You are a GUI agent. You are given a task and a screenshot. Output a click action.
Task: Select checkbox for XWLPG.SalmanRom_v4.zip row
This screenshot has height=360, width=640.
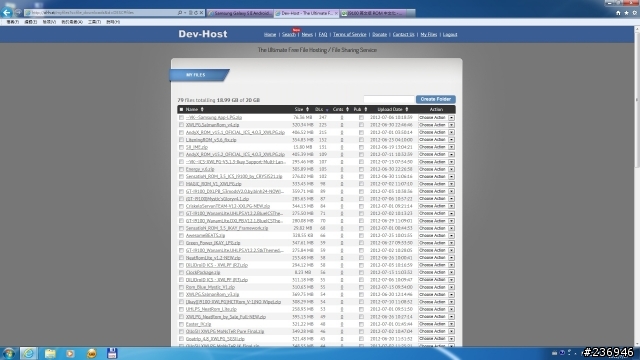tap(181, 125)
